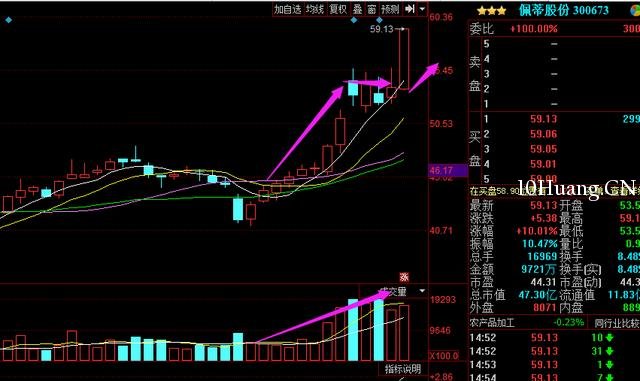The height and width of the screenshot is (381, 640).
Task: Toggle the 复权 price adjustment option
Action: pyautogui.click(x=338, y=9)
